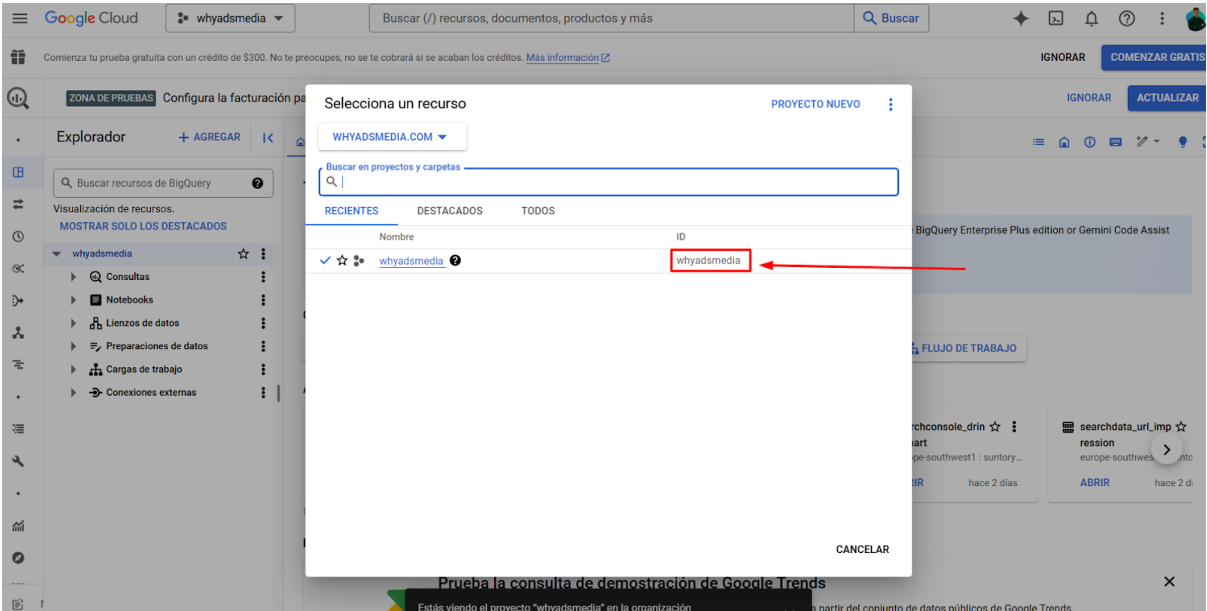Click the Gemini sparkle icon

1021,18
